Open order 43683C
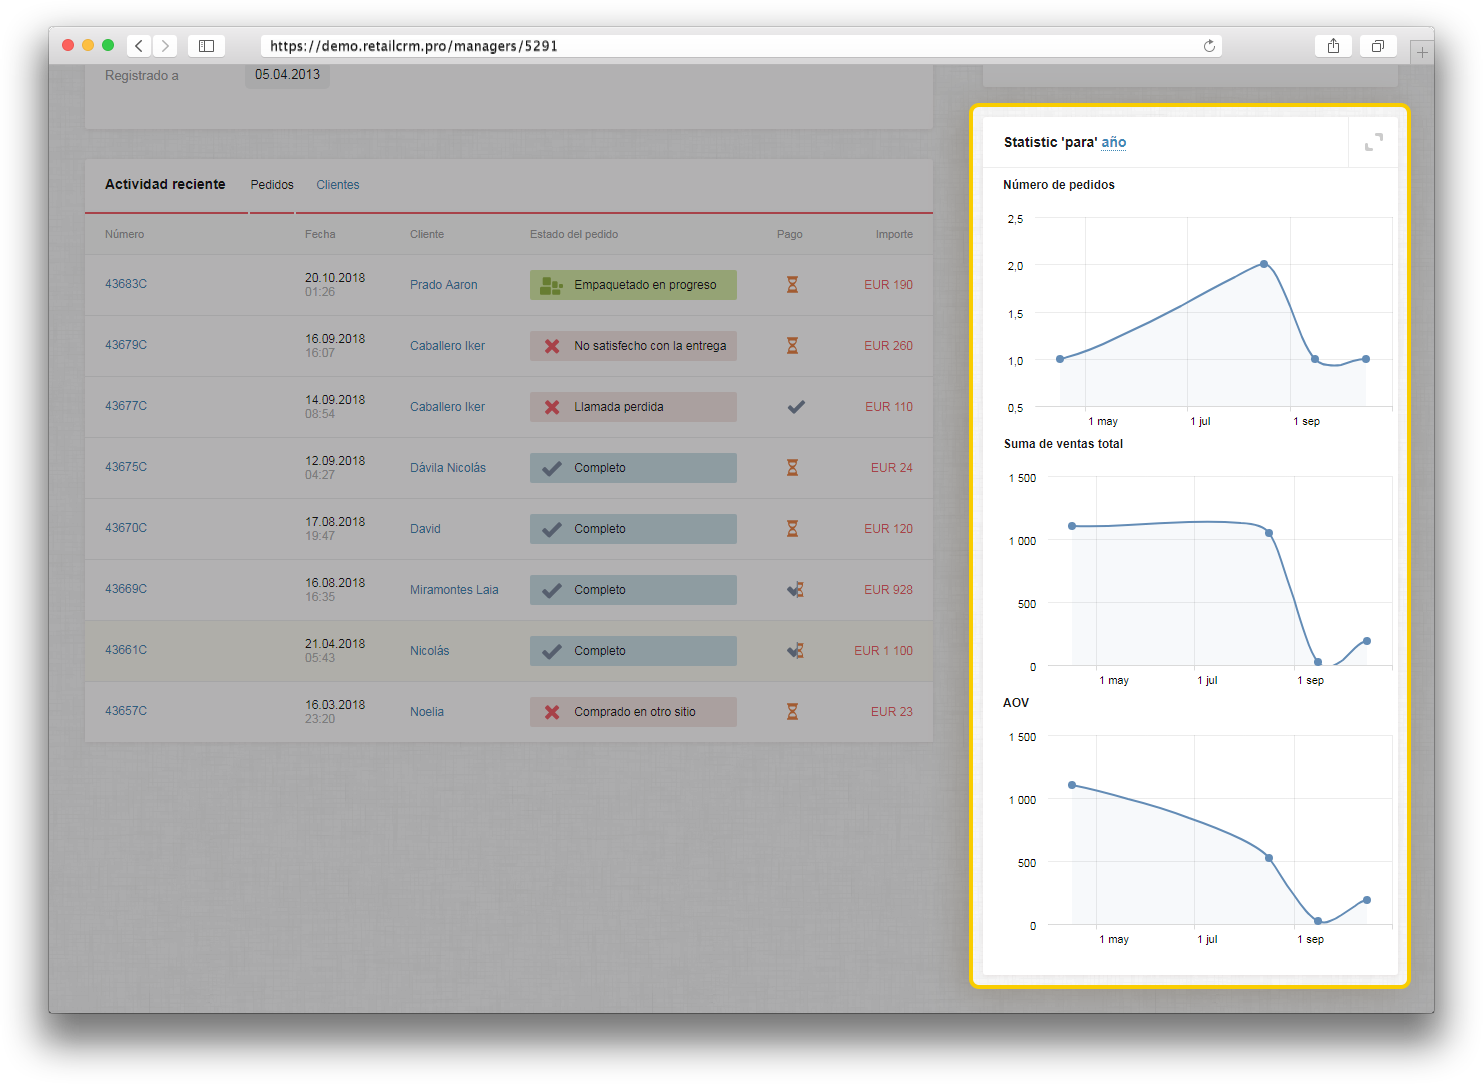 point(126,284)
